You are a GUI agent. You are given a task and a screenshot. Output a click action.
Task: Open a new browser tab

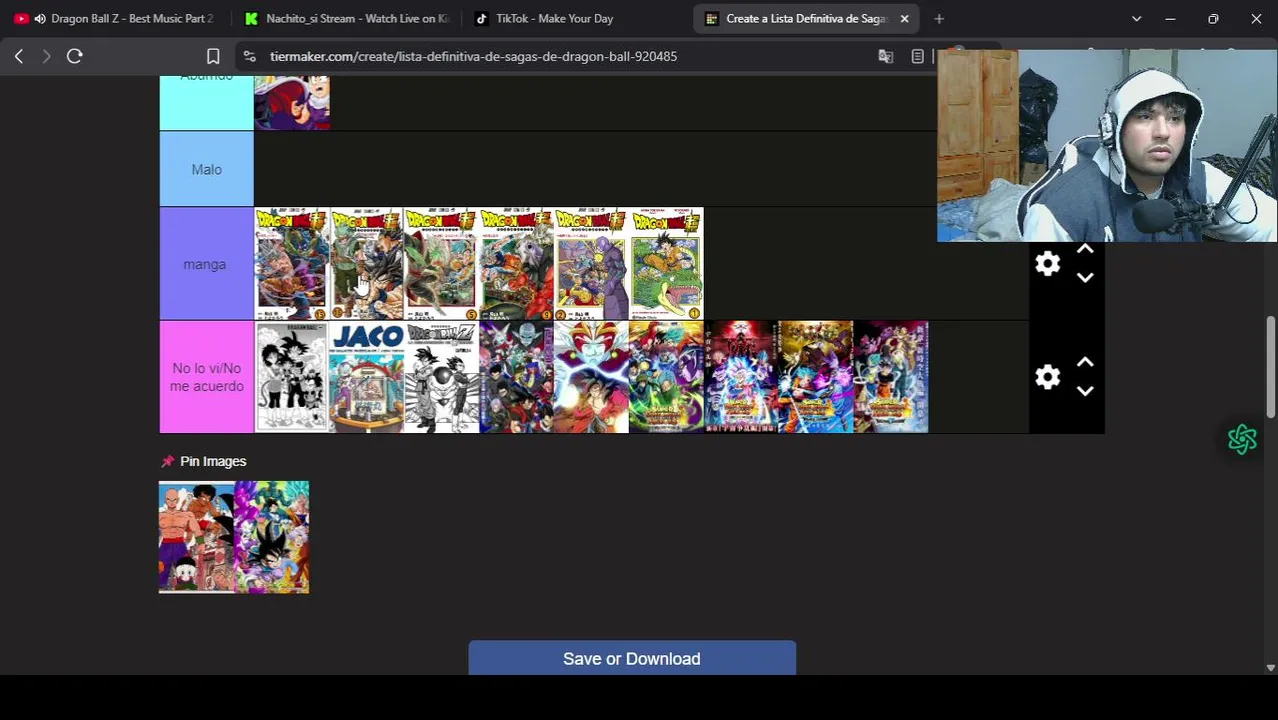(x=939, y=18)
